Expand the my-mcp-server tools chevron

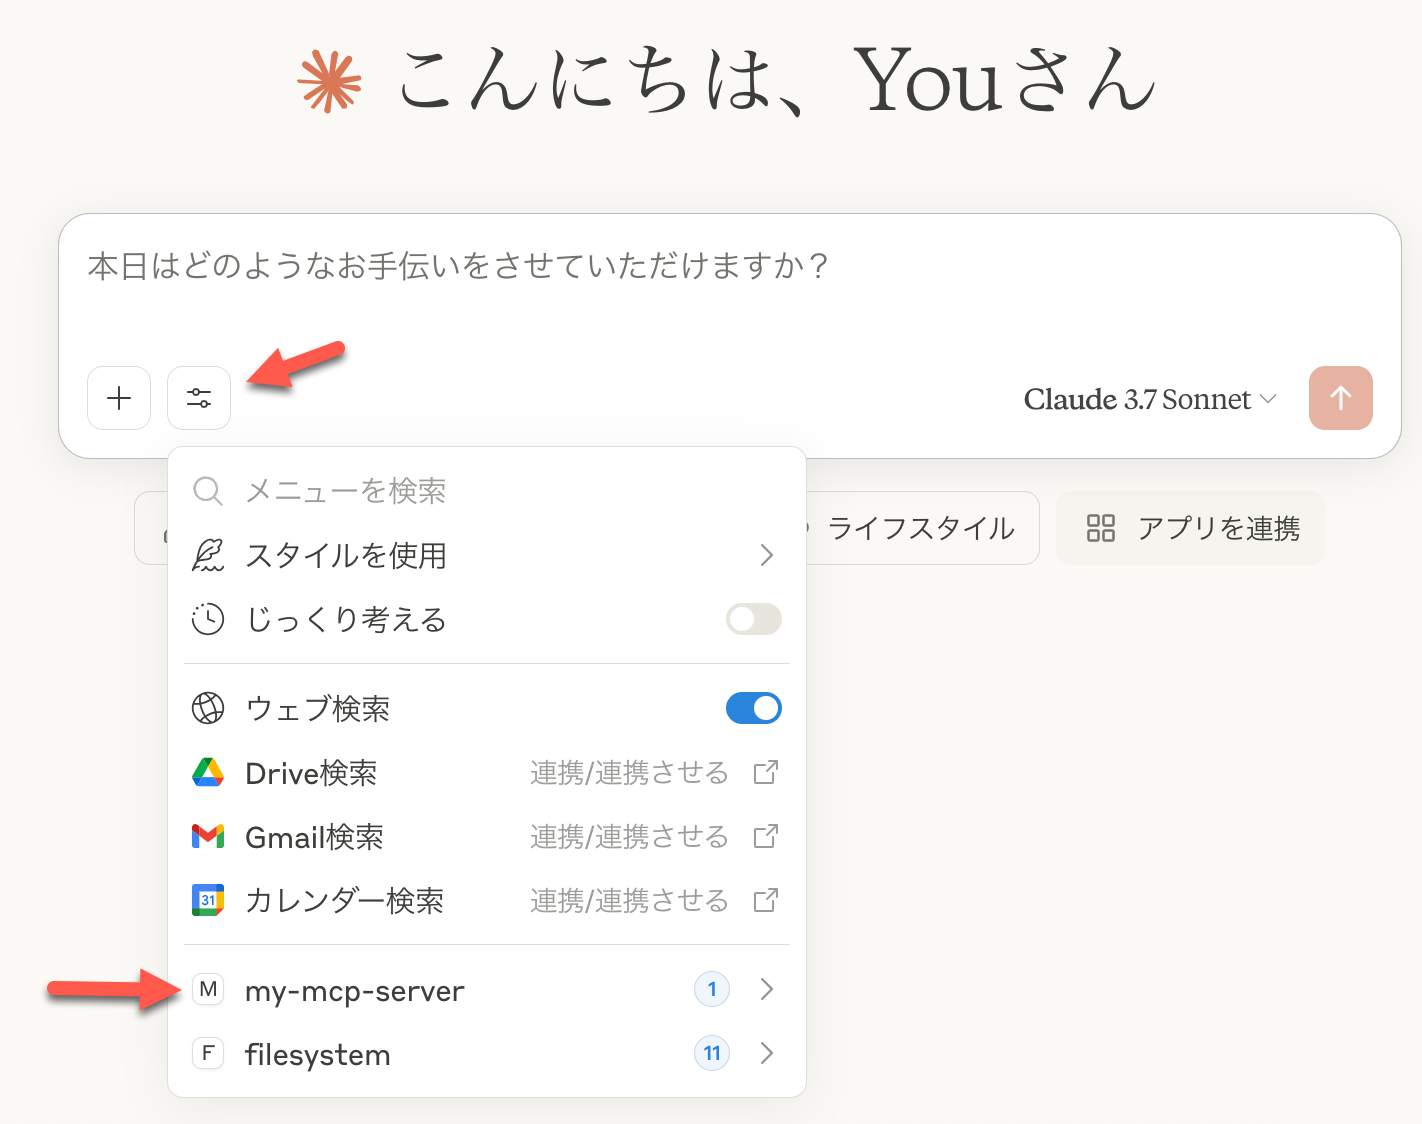tap(767, 990)
